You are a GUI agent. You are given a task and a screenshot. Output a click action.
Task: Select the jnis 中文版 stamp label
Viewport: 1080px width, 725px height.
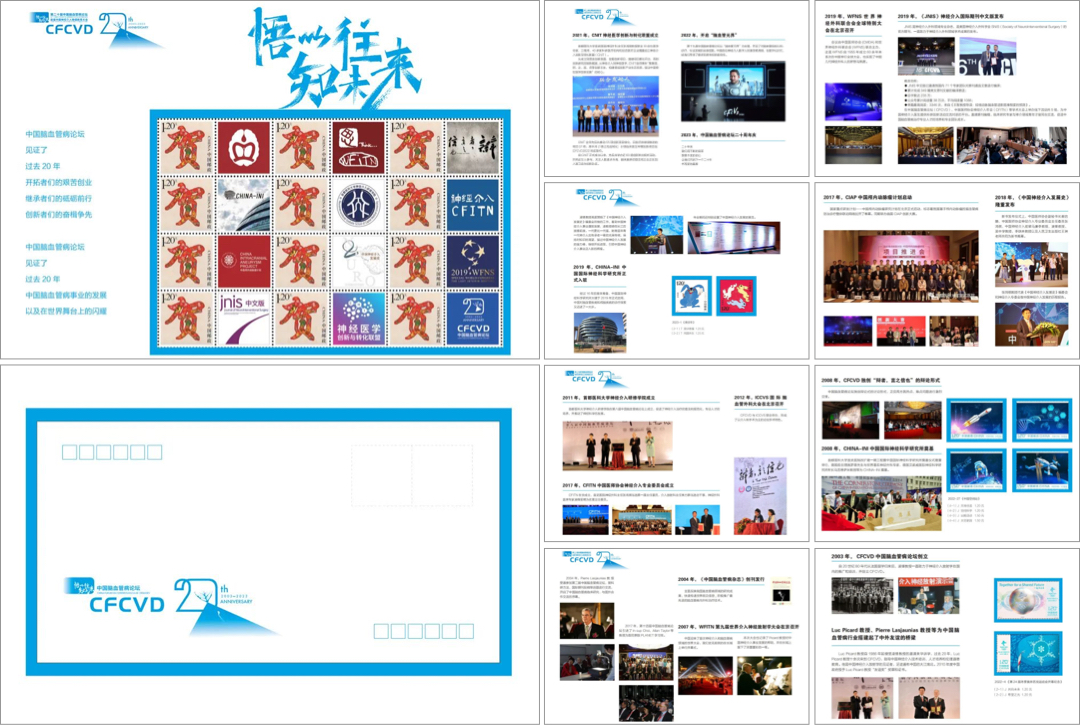coord(244,319)
